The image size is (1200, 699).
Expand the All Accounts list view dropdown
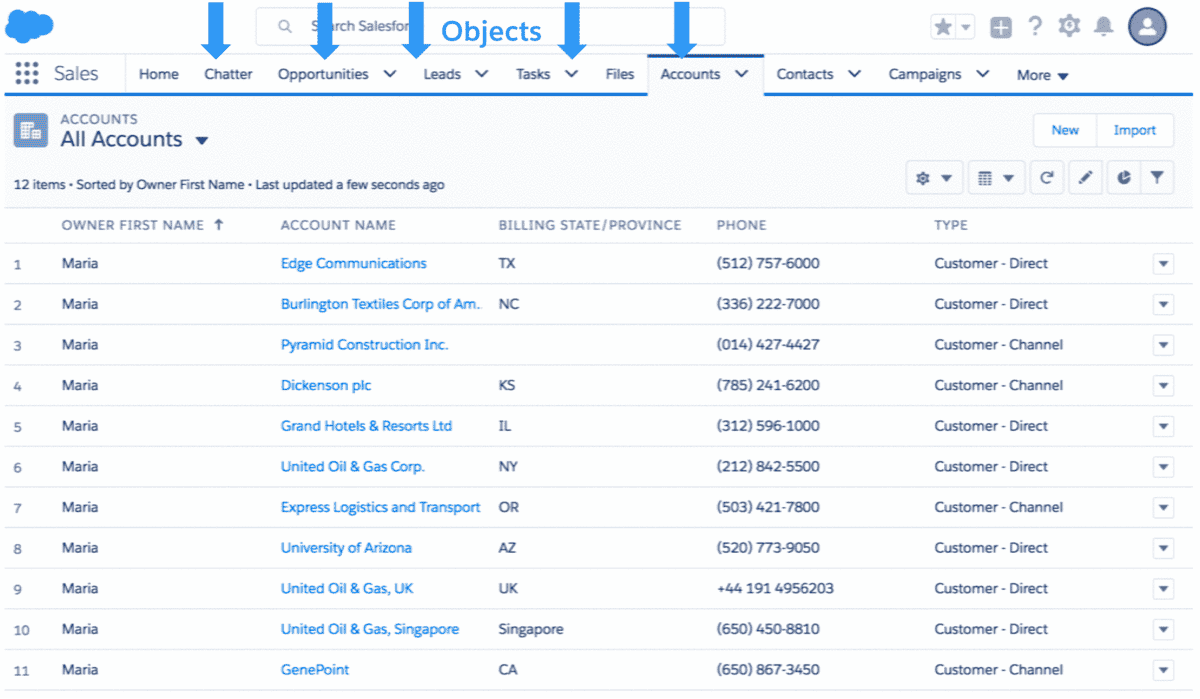[x=202, y=141]
